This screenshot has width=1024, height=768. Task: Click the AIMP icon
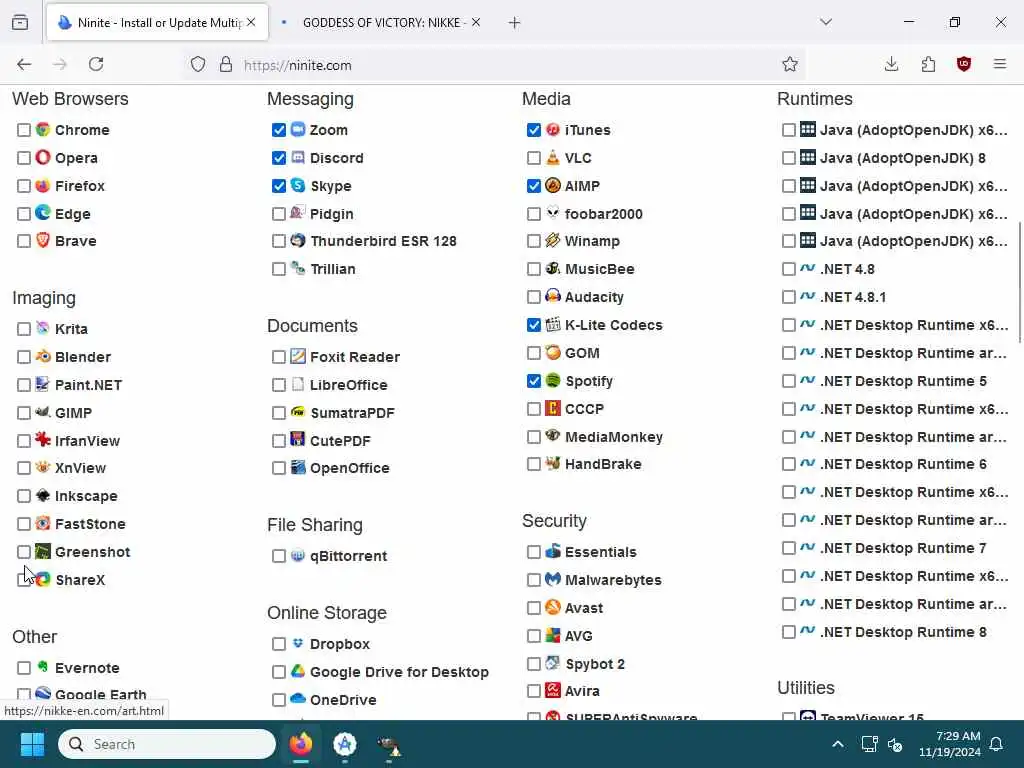coord(552,185)
